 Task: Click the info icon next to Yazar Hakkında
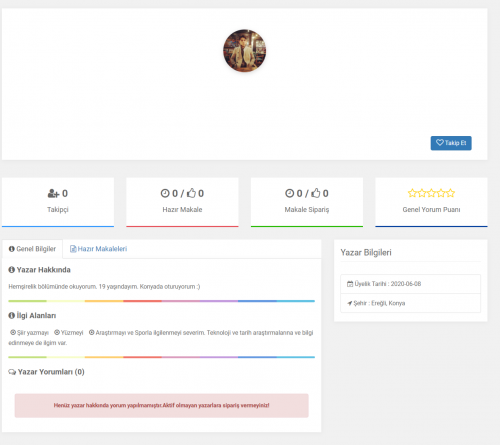click(x=12, y=270)
